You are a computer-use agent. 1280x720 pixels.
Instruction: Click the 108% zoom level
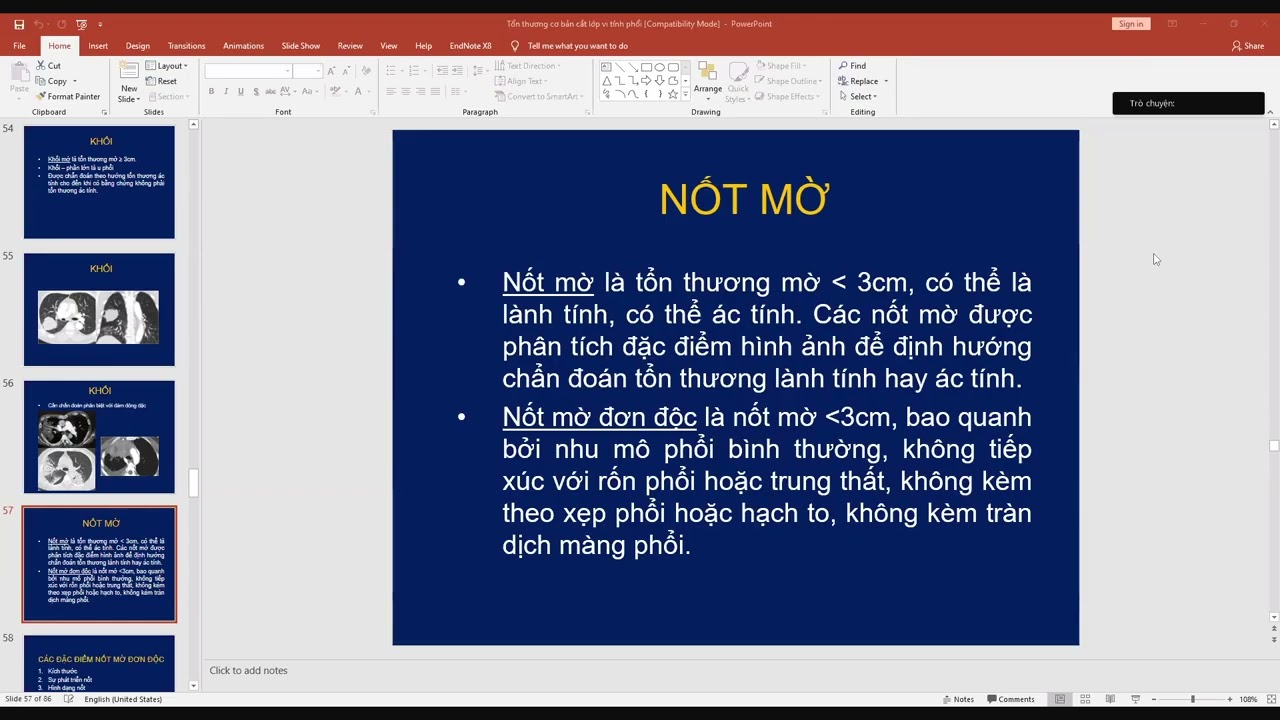point(1249,699)
